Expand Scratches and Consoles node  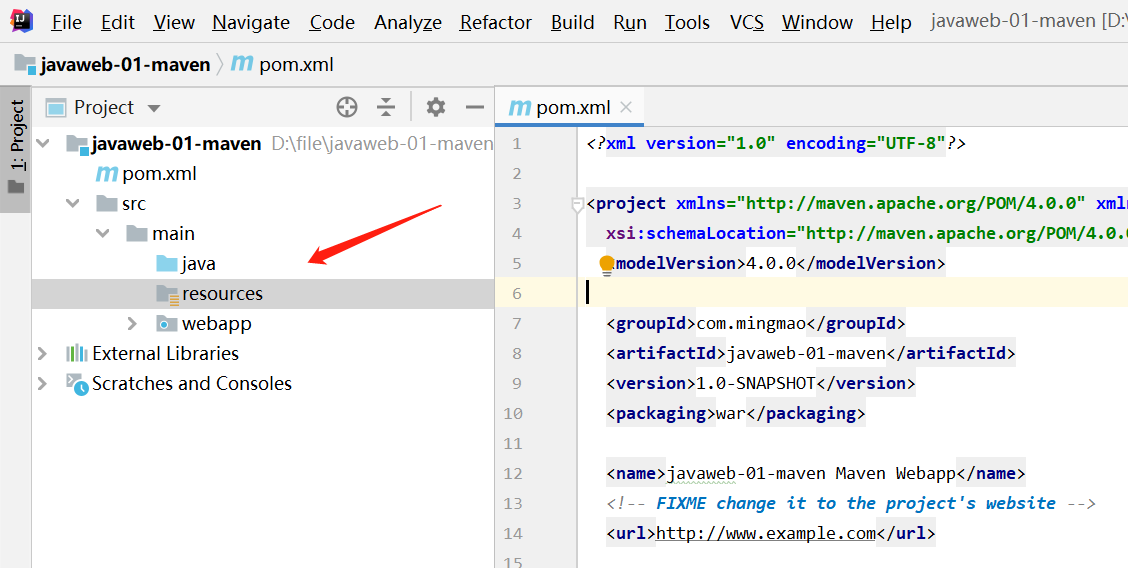tap(42, 384)
